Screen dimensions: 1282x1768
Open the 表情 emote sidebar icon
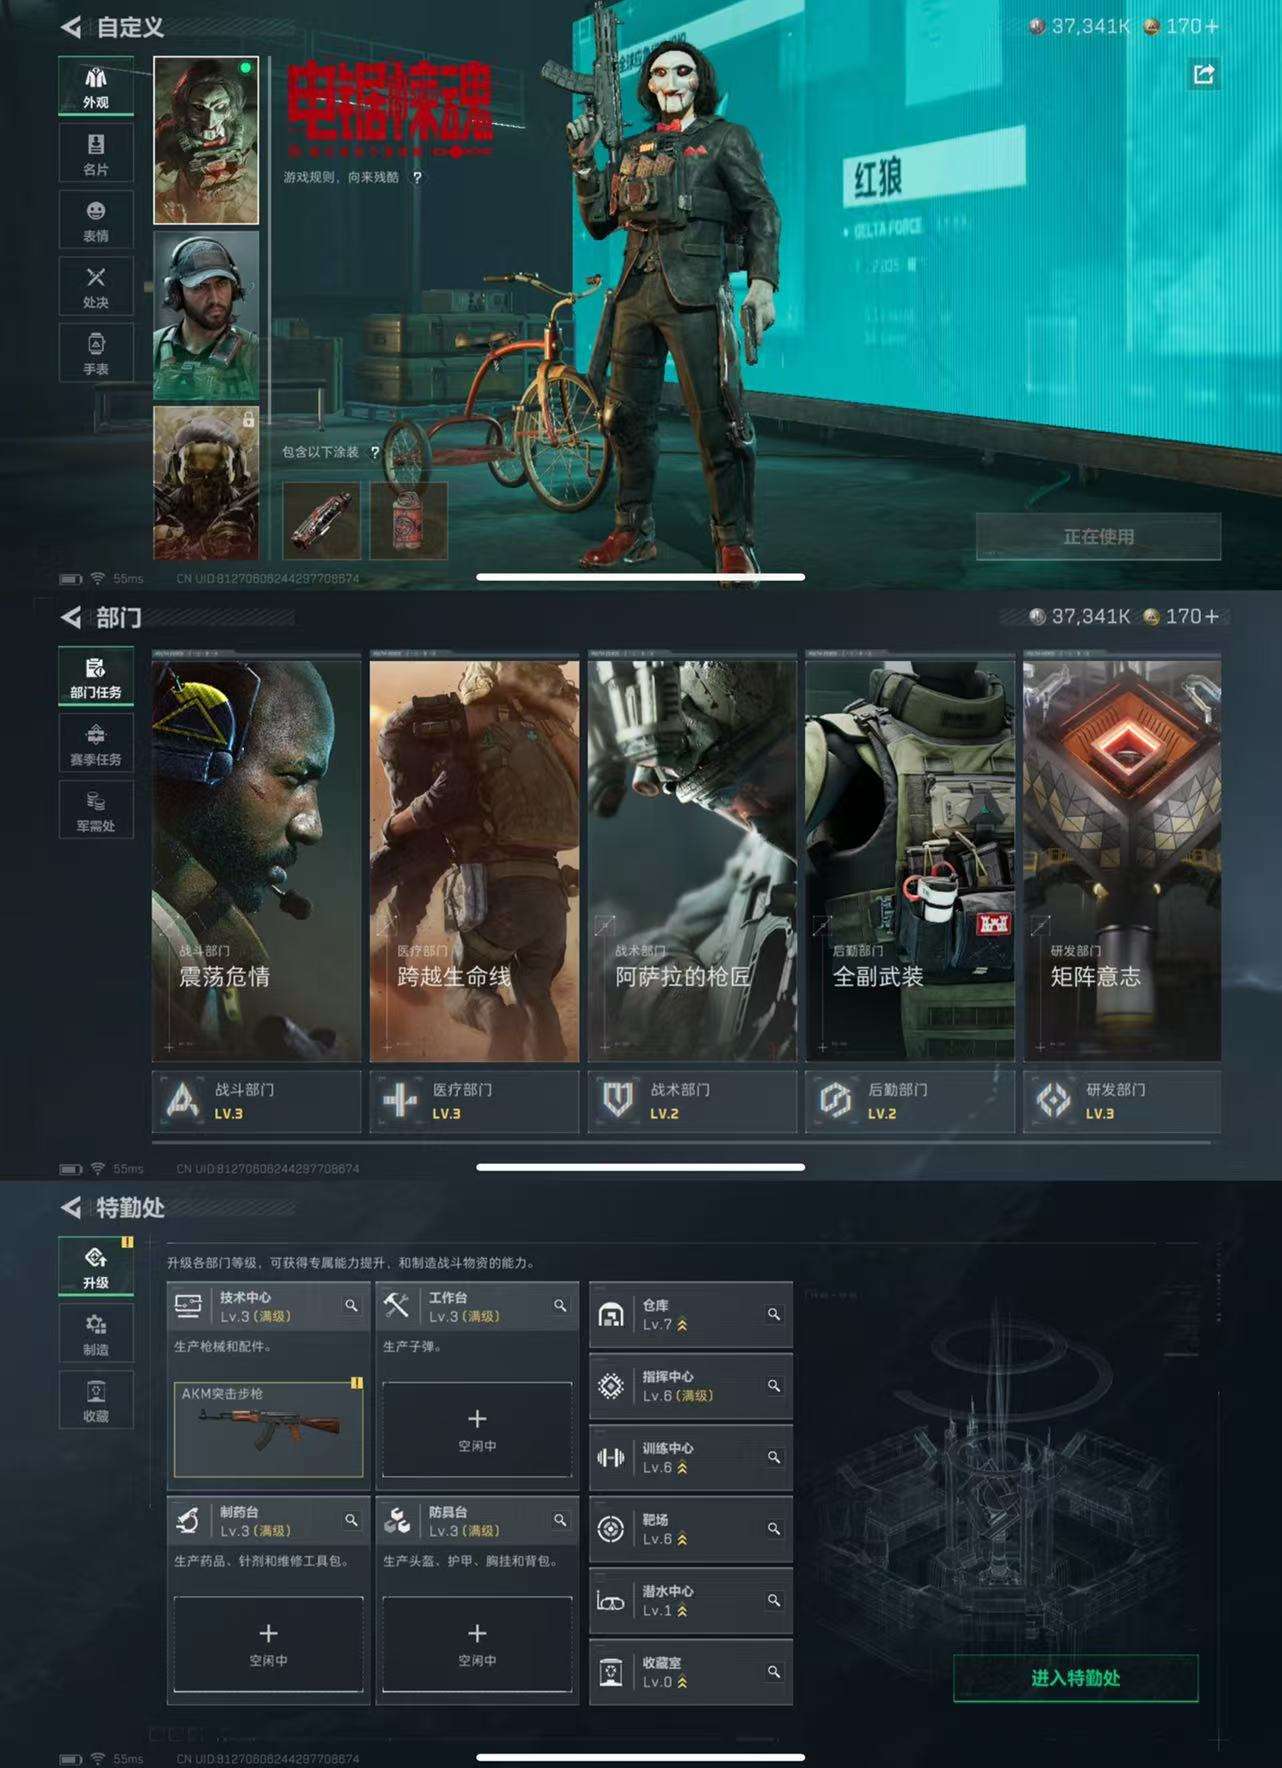point(96,220)
